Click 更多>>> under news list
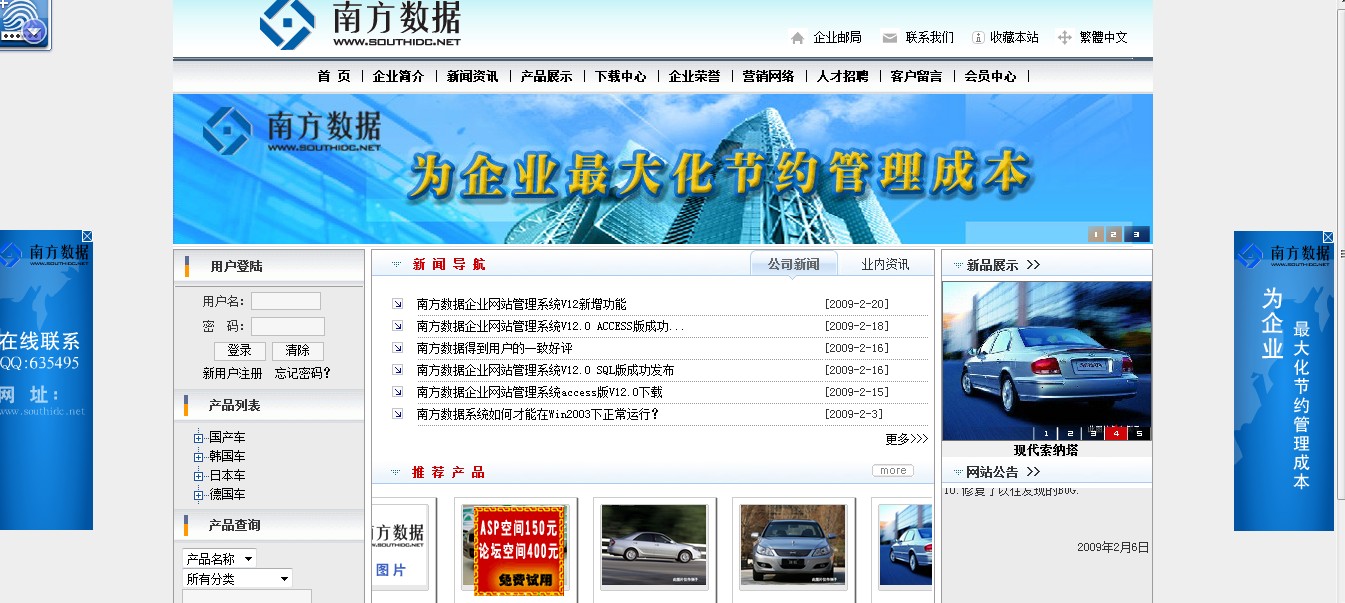 [906, 438]
